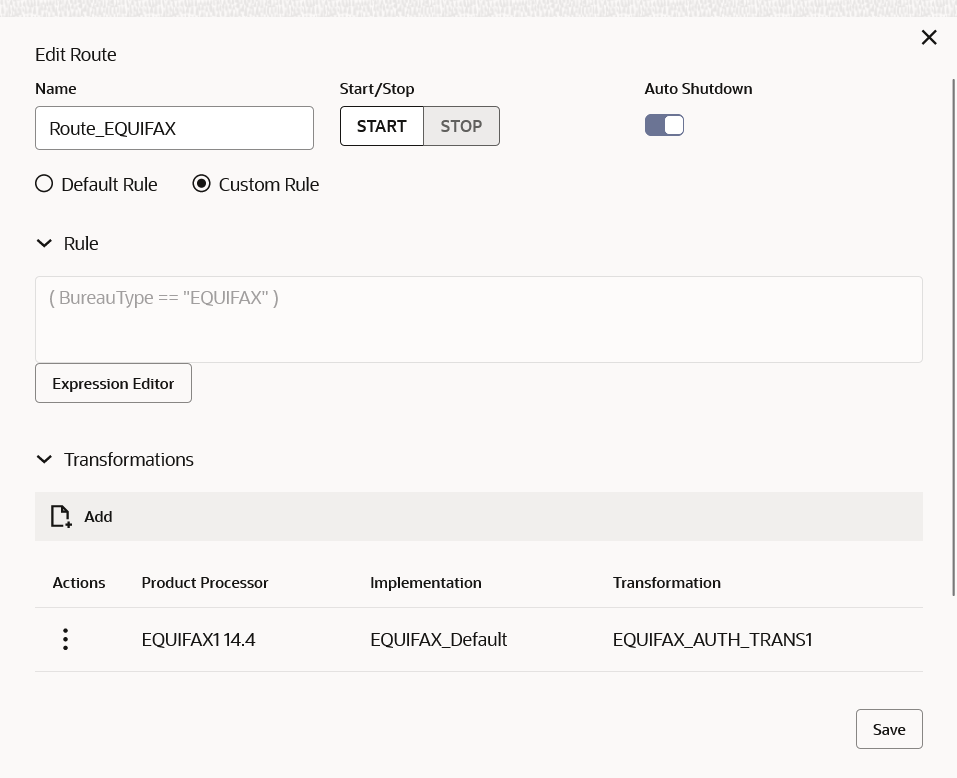Click the Edit Route title text
Viewport: 957px width, 778px height.
point(76,55)
